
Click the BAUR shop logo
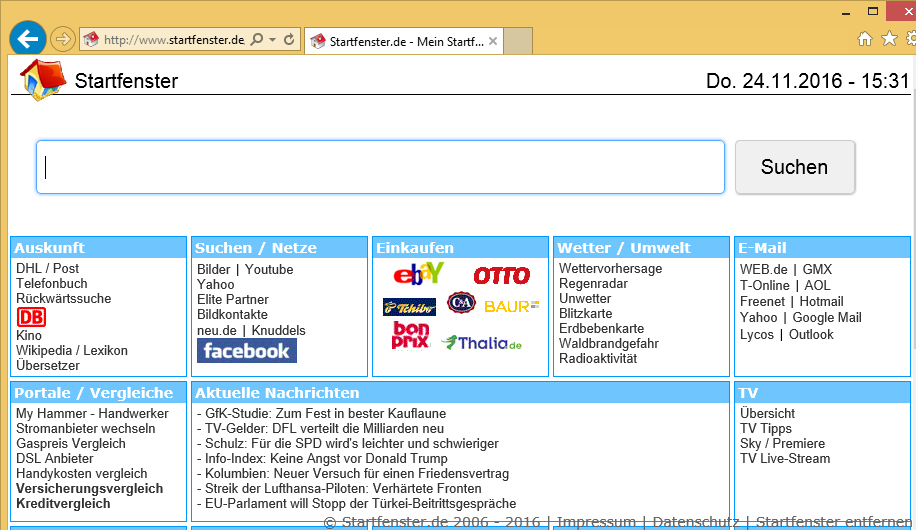click(511, 306)
